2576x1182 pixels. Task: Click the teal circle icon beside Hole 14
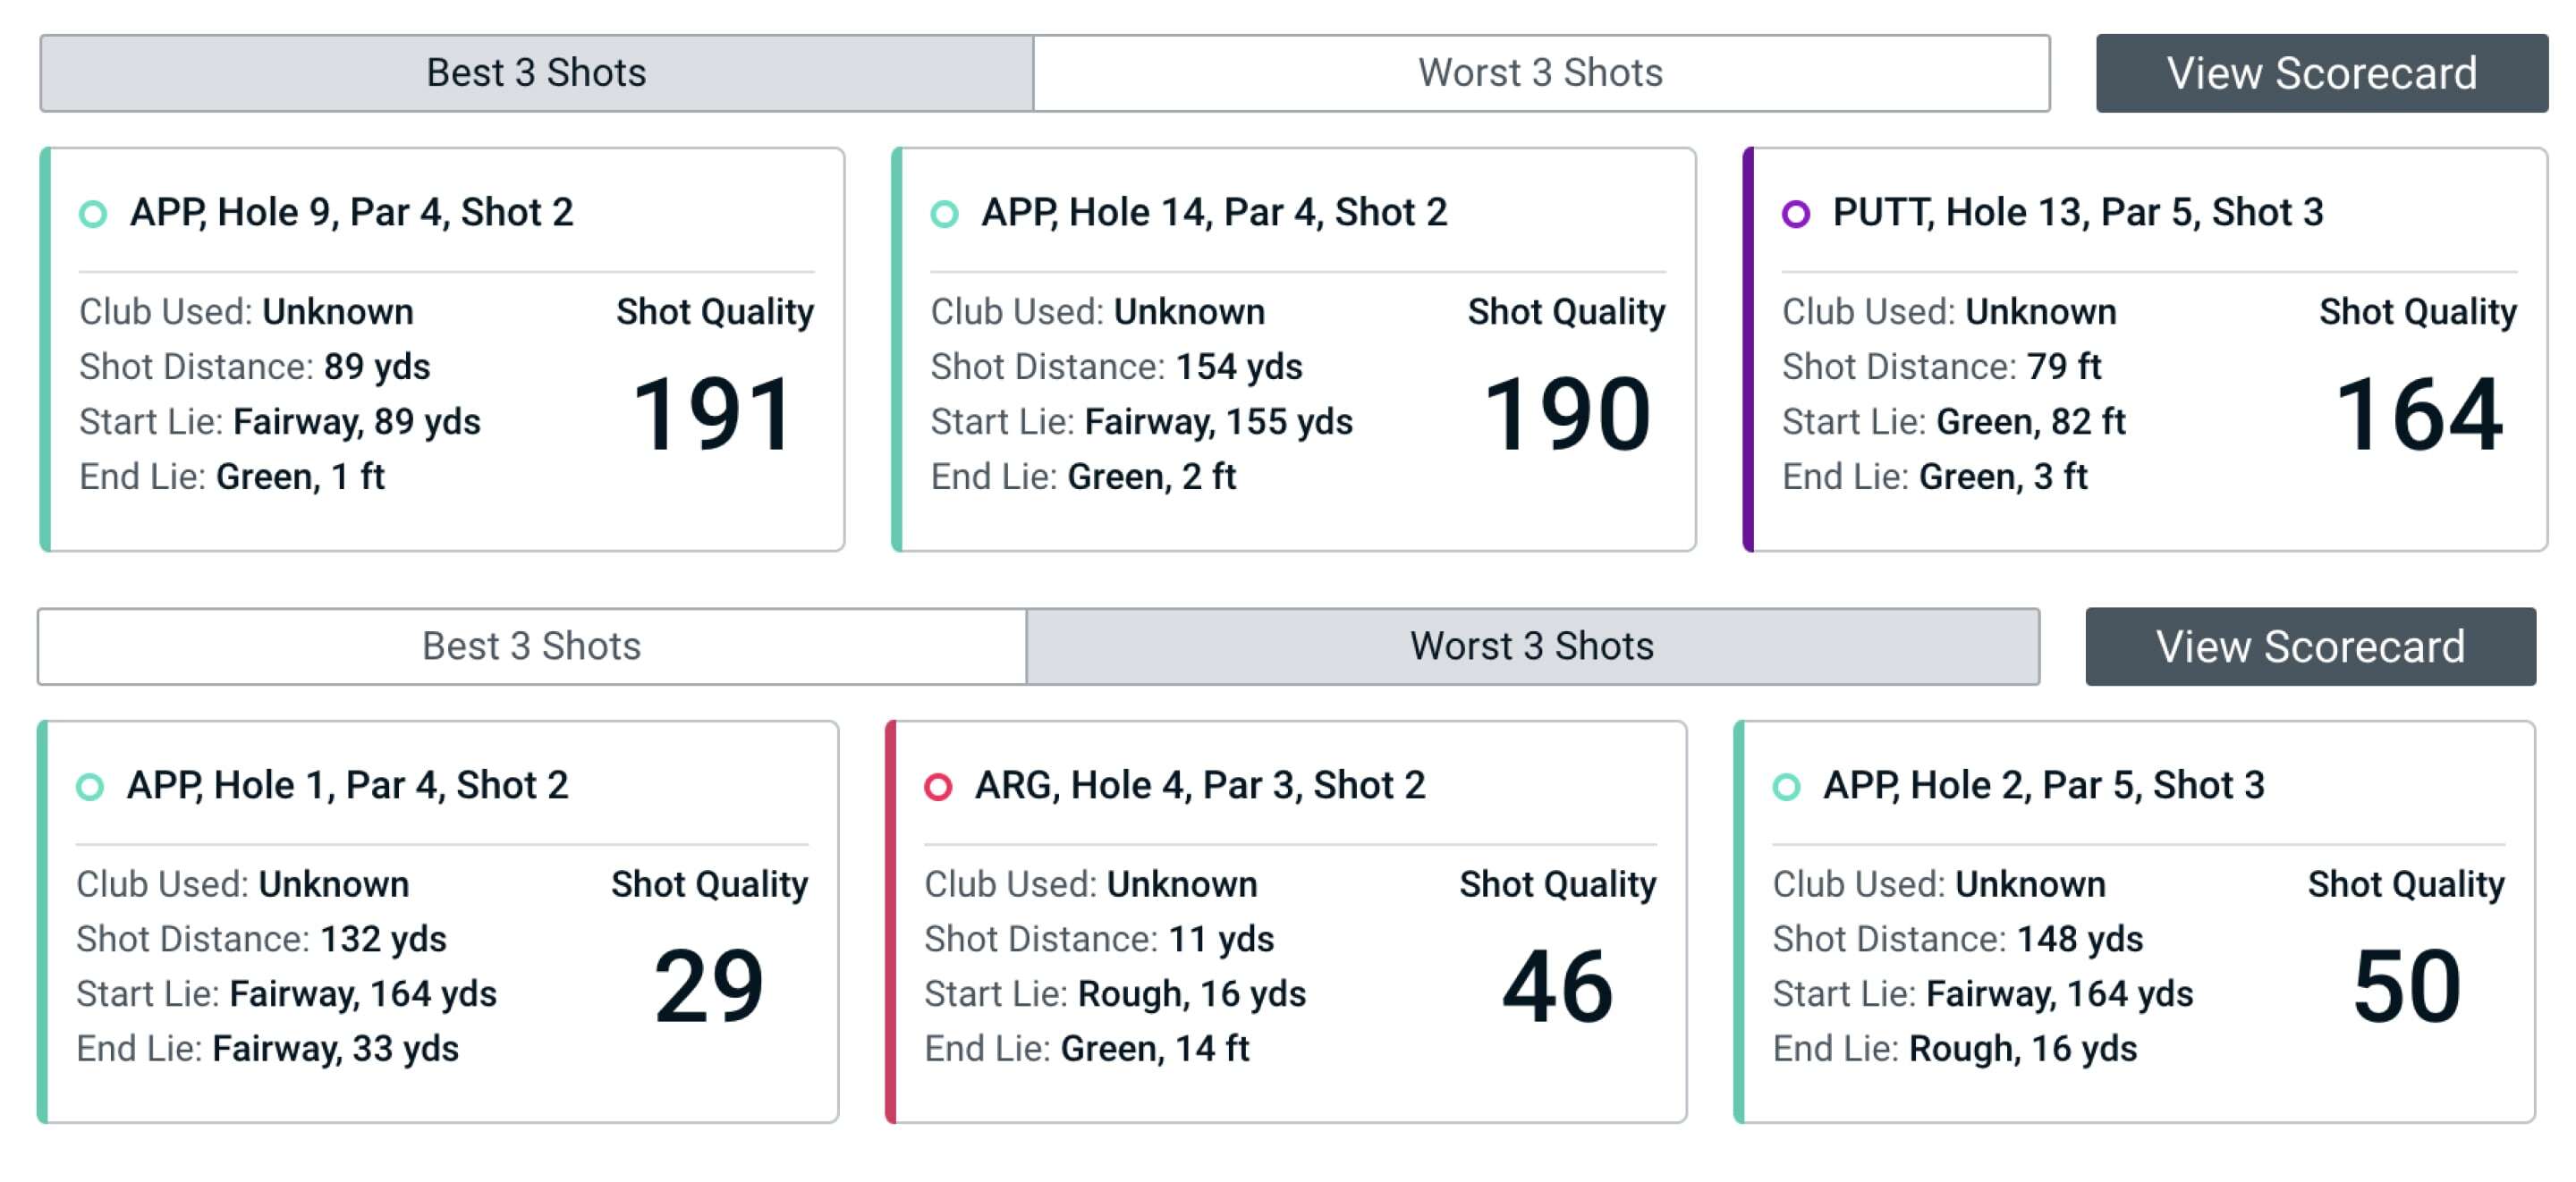944,214
